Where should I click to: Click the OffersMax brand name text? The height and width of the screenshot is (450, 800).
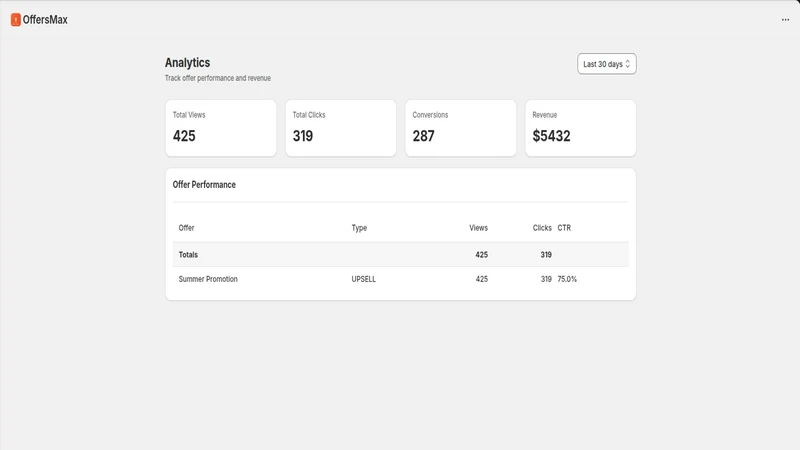(x=45, y=20)
